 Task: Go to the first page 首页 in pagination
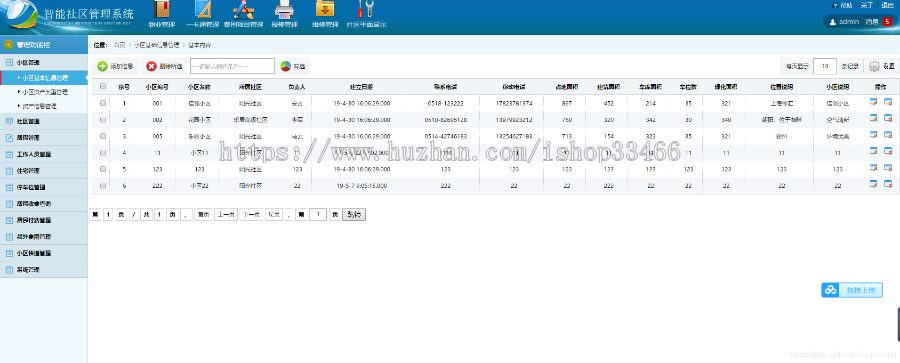coord(203,214)
